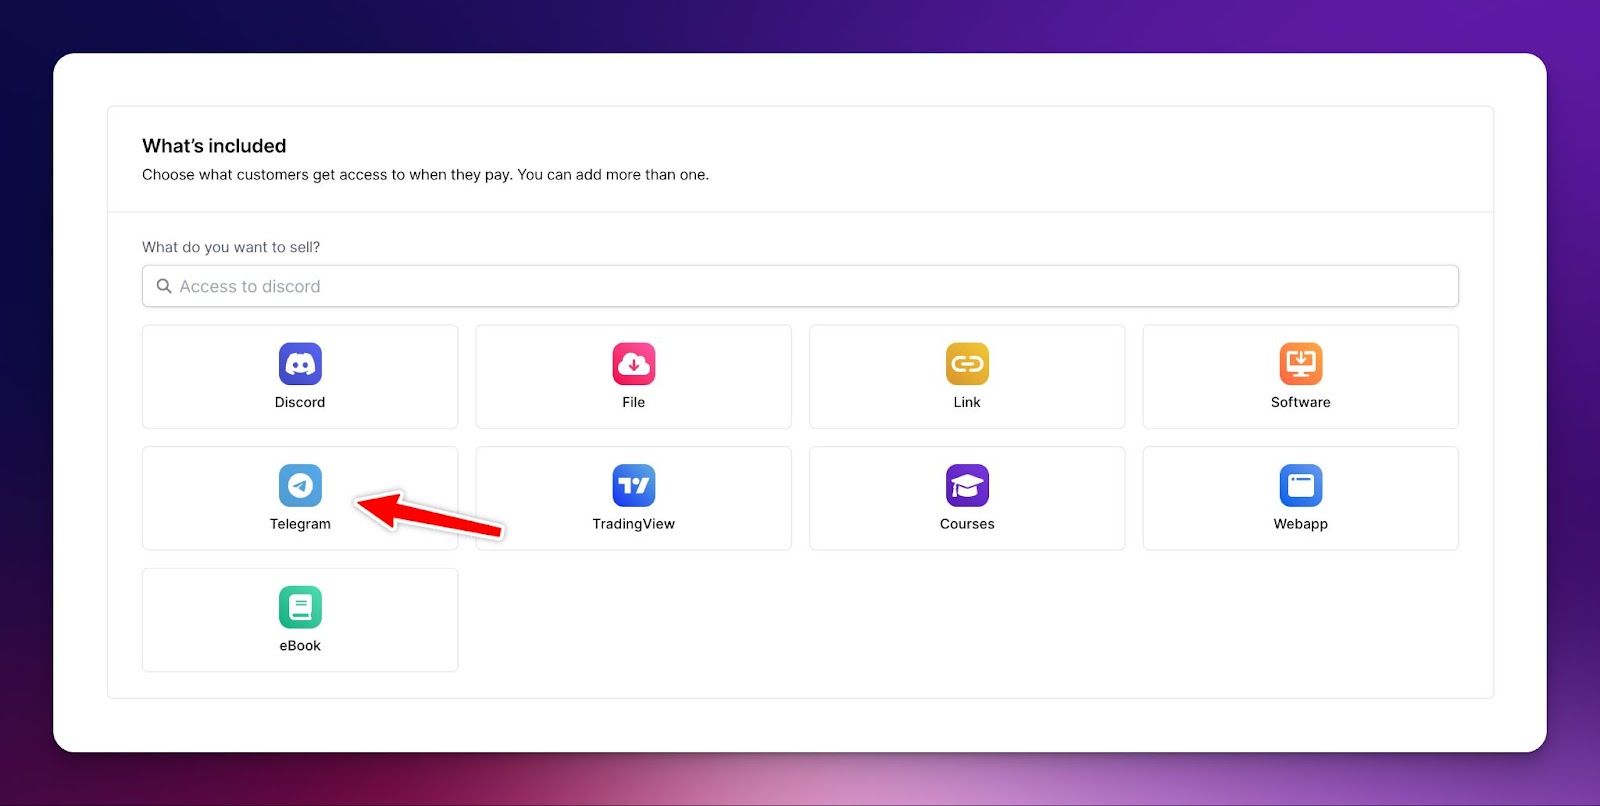Click the Telegram label
The width and height of the screenshot is (1600, 806).
(x=300, y=524)
